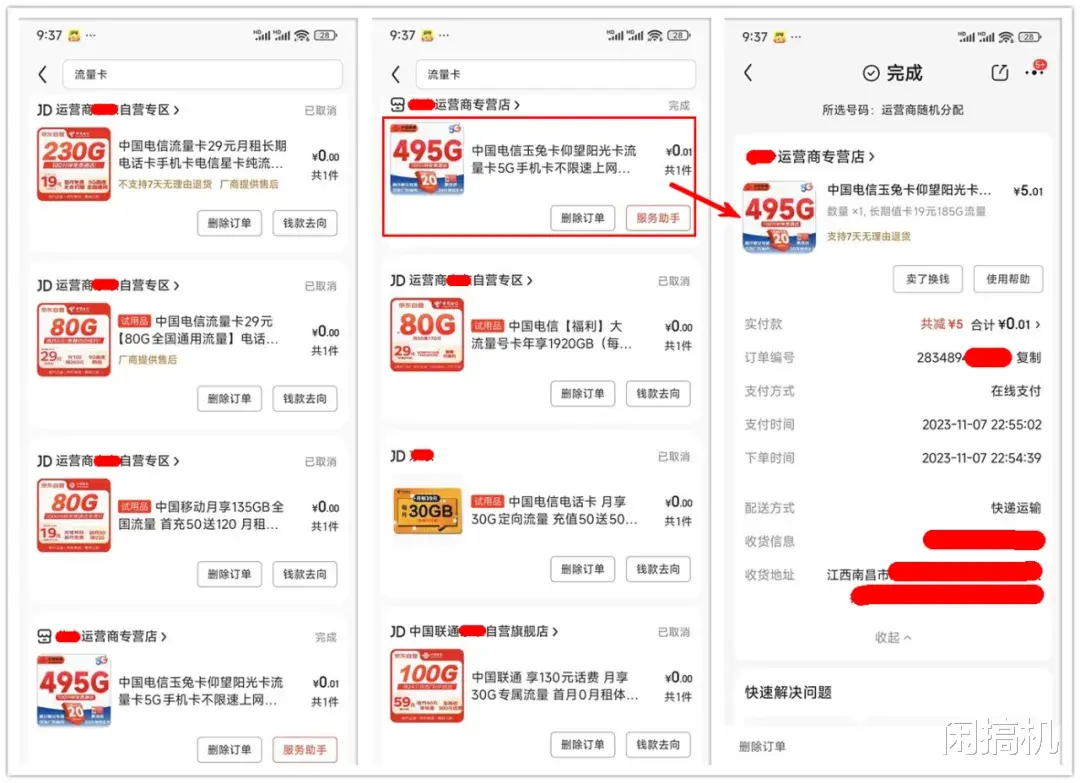Delete the 495G order on the middle screen
The height and width of the screenshot is (783, 1080).
coord(583,218)
